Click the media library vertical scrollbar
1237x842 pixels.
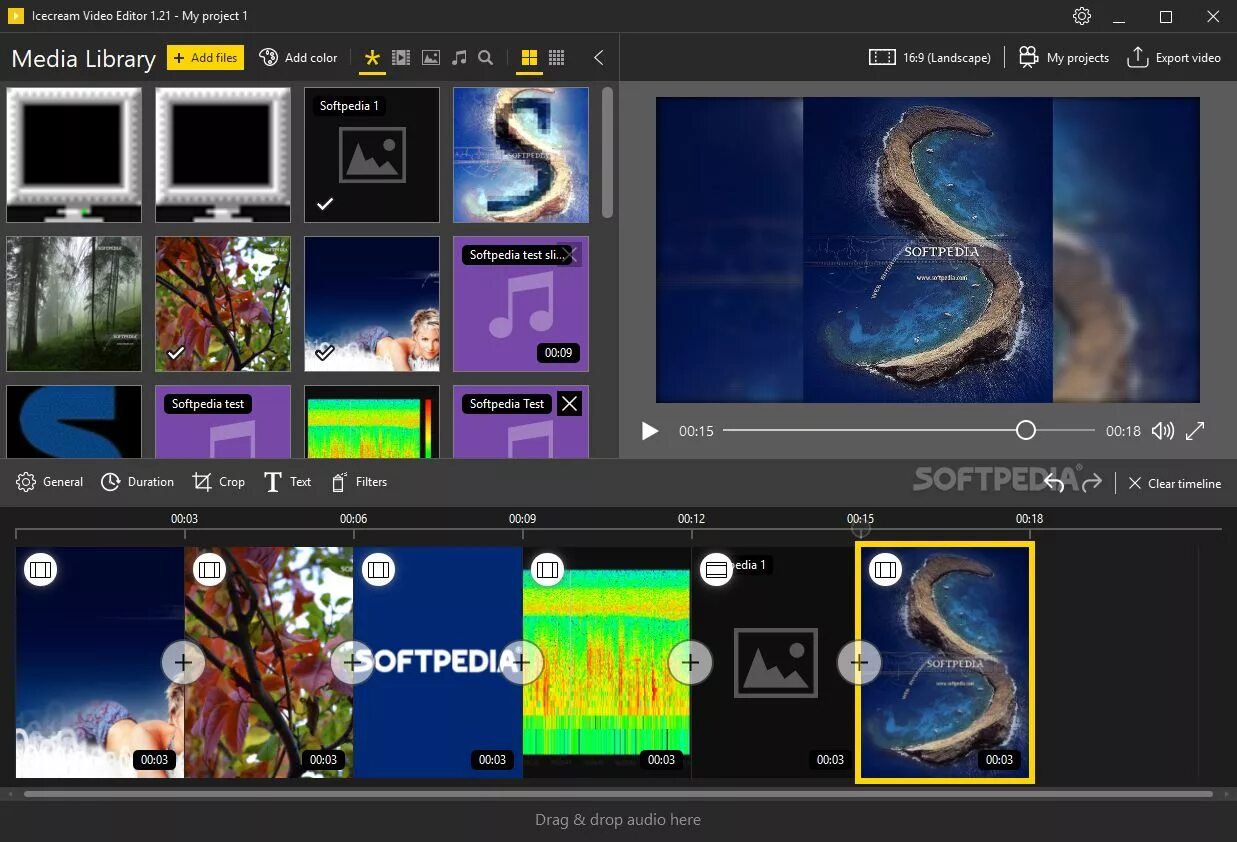(607, 152)
